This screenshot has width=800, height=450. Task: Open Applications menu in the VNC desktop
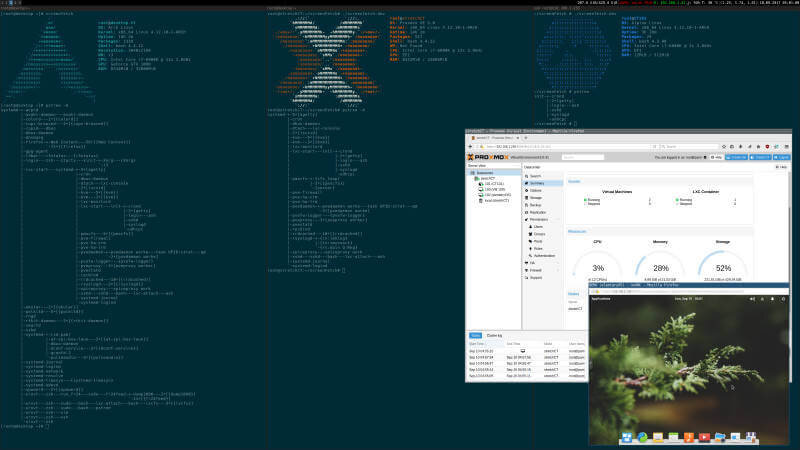point(601,299)
